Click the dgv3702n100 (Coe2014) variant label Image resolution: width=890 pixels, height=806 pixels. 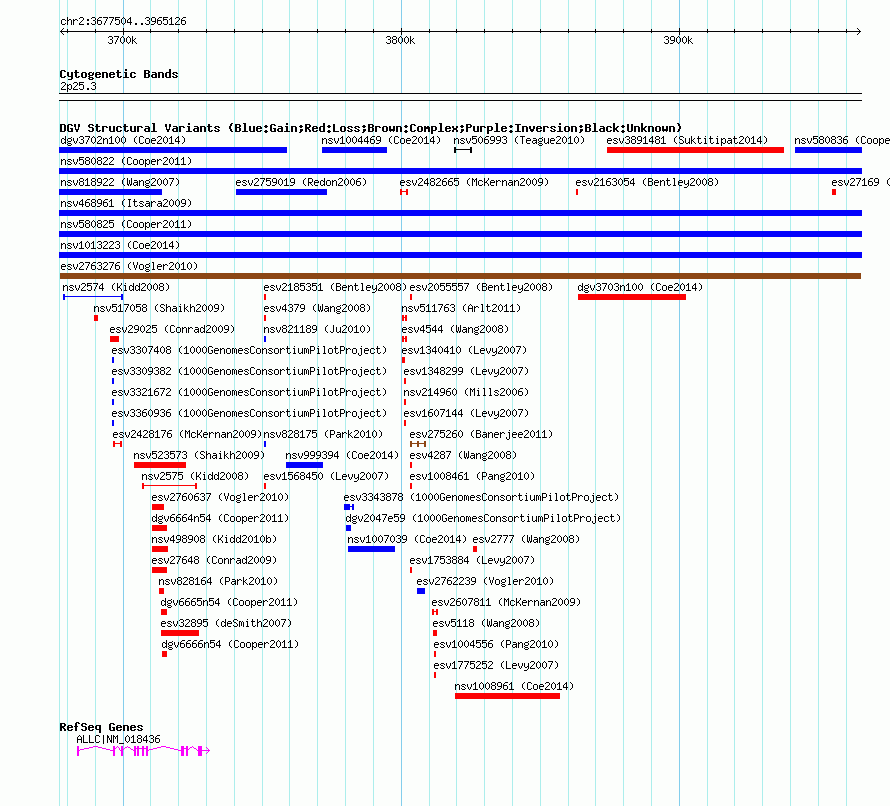(123, 140)
